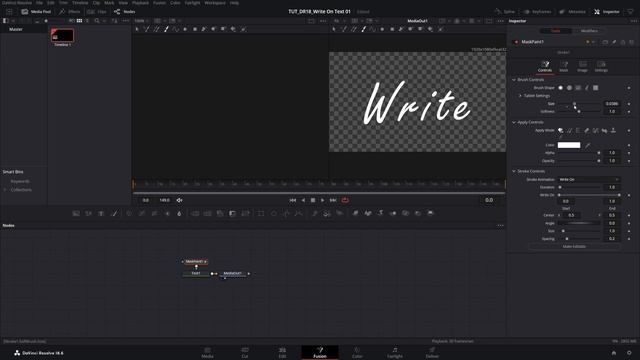Adjust the Write On range slider
The width and height of the screenshot is (640, 360).
coord(589,195)
